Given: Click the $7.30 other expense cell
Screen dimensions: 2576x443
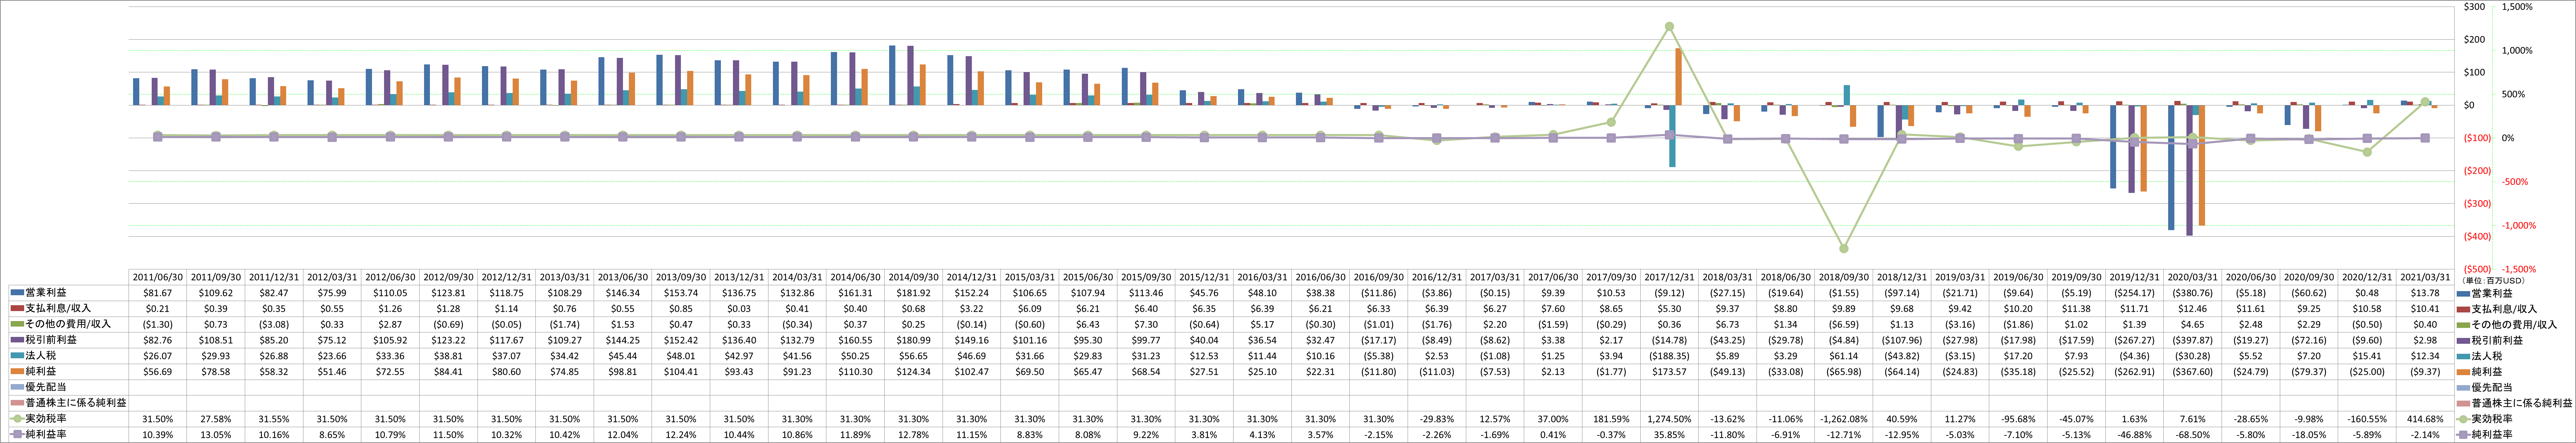Looking at the screenshot, I should 1146,324.
